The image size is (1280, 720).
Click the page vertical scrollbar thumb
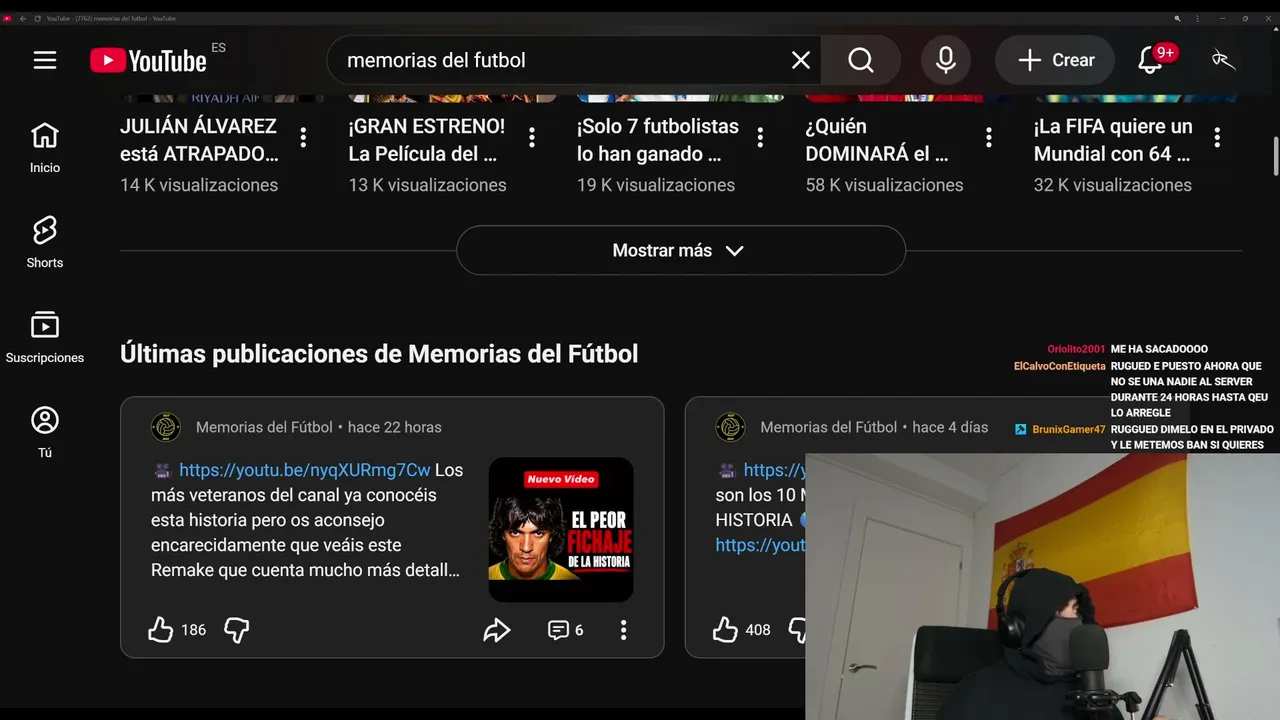1275,155
